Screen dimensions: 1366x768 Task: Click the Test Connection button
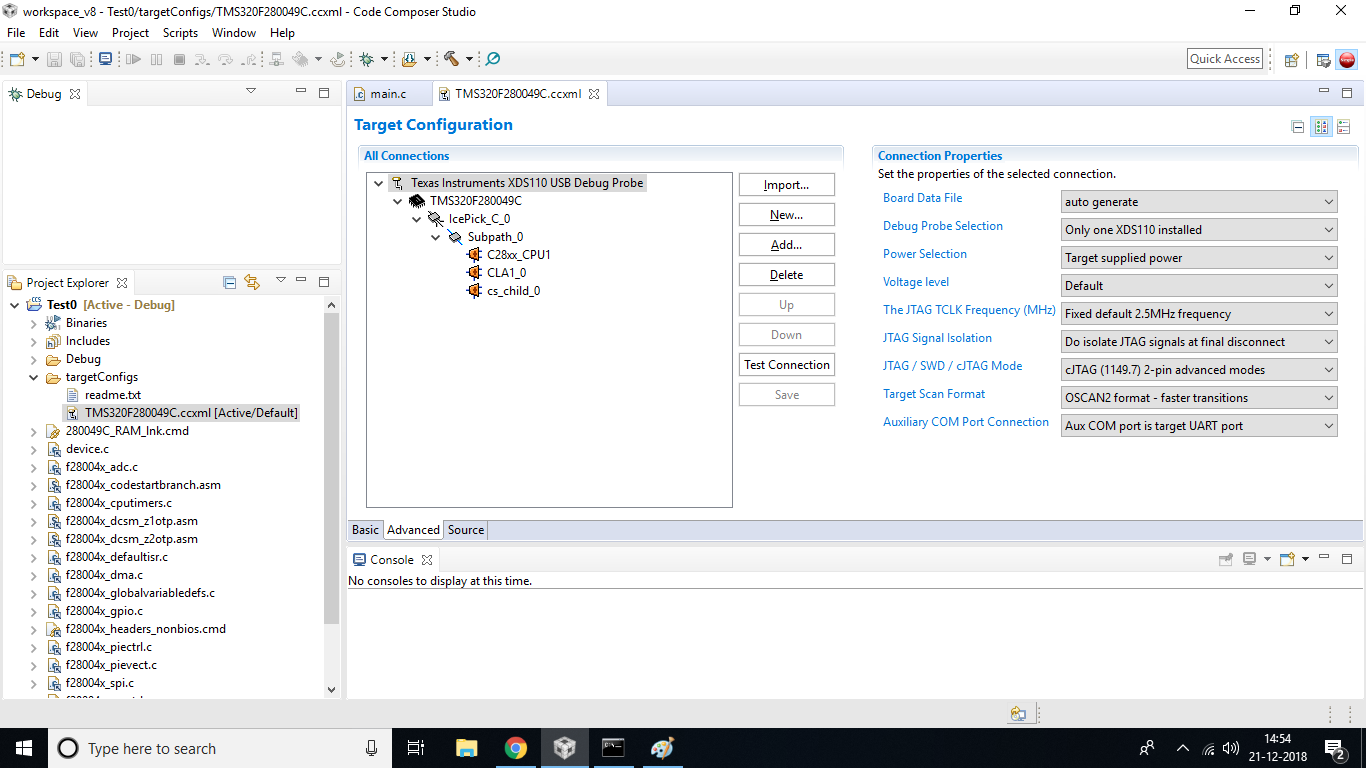pos(786,365)
